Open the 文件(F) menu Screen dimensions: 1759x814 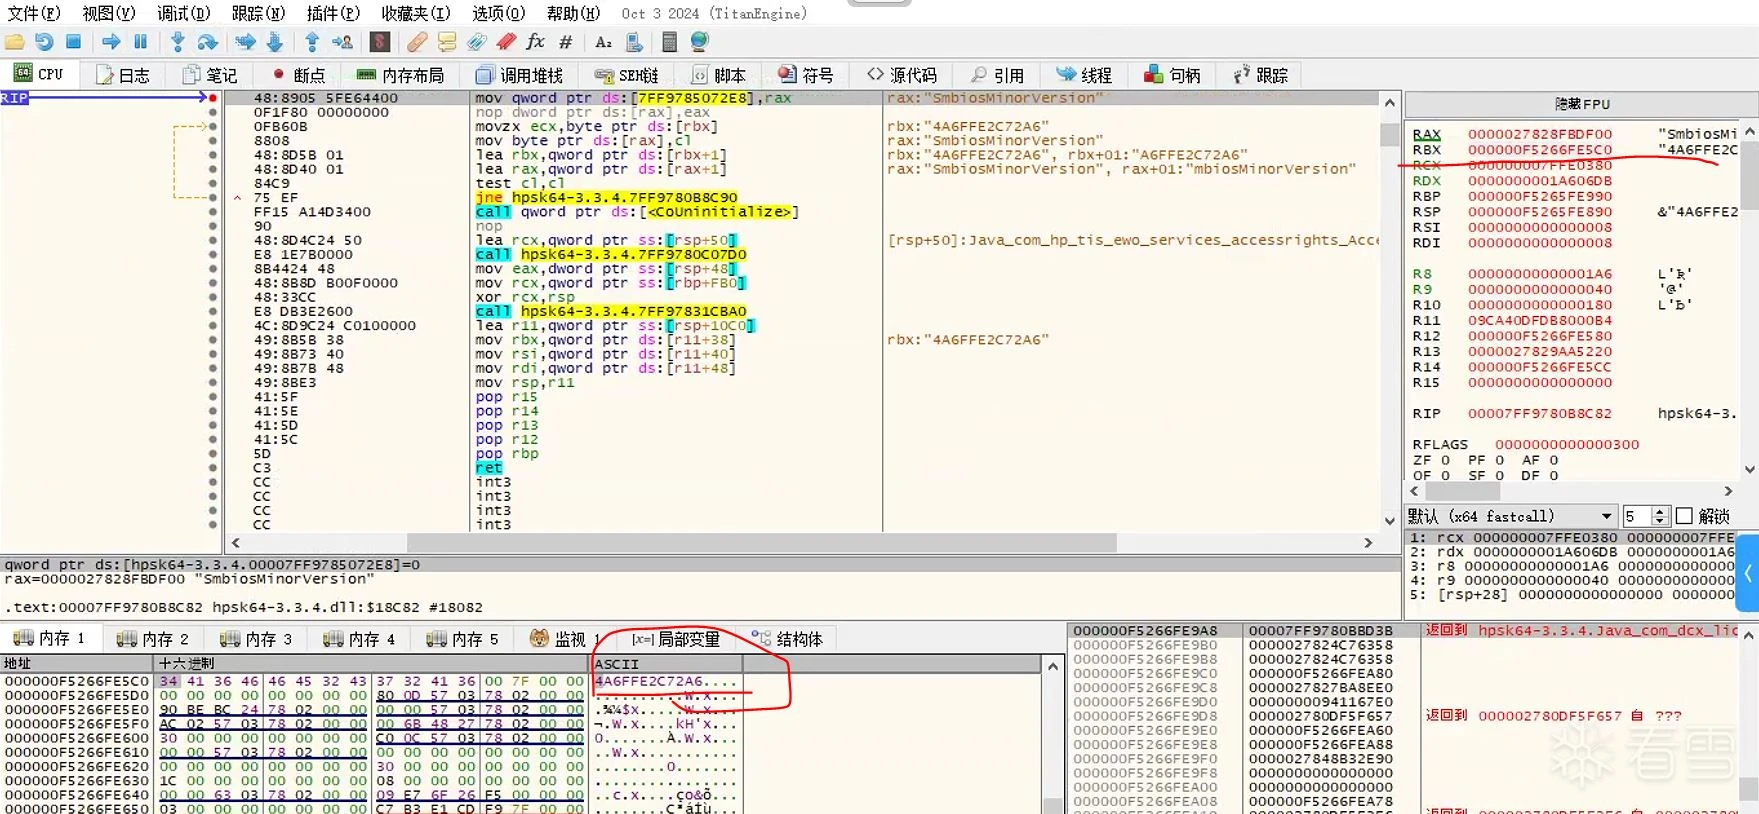tap(34, 13)
